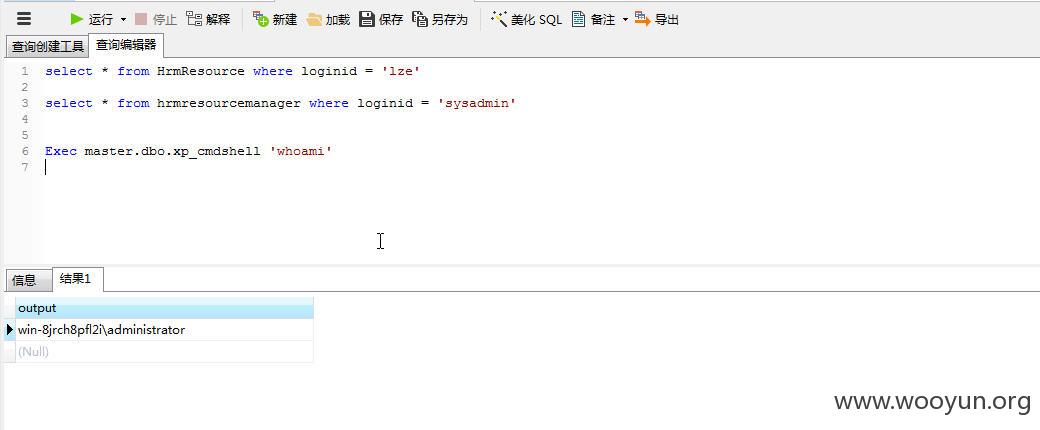
Task: Click the Notes (备注) button
Action: coord(594,19)
